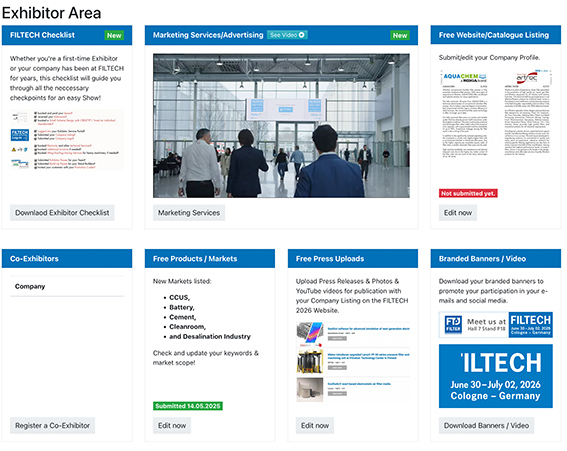Click the checklist preview image
The height and width of the screenshot is (451, 567).
click(x=67, y=140)
